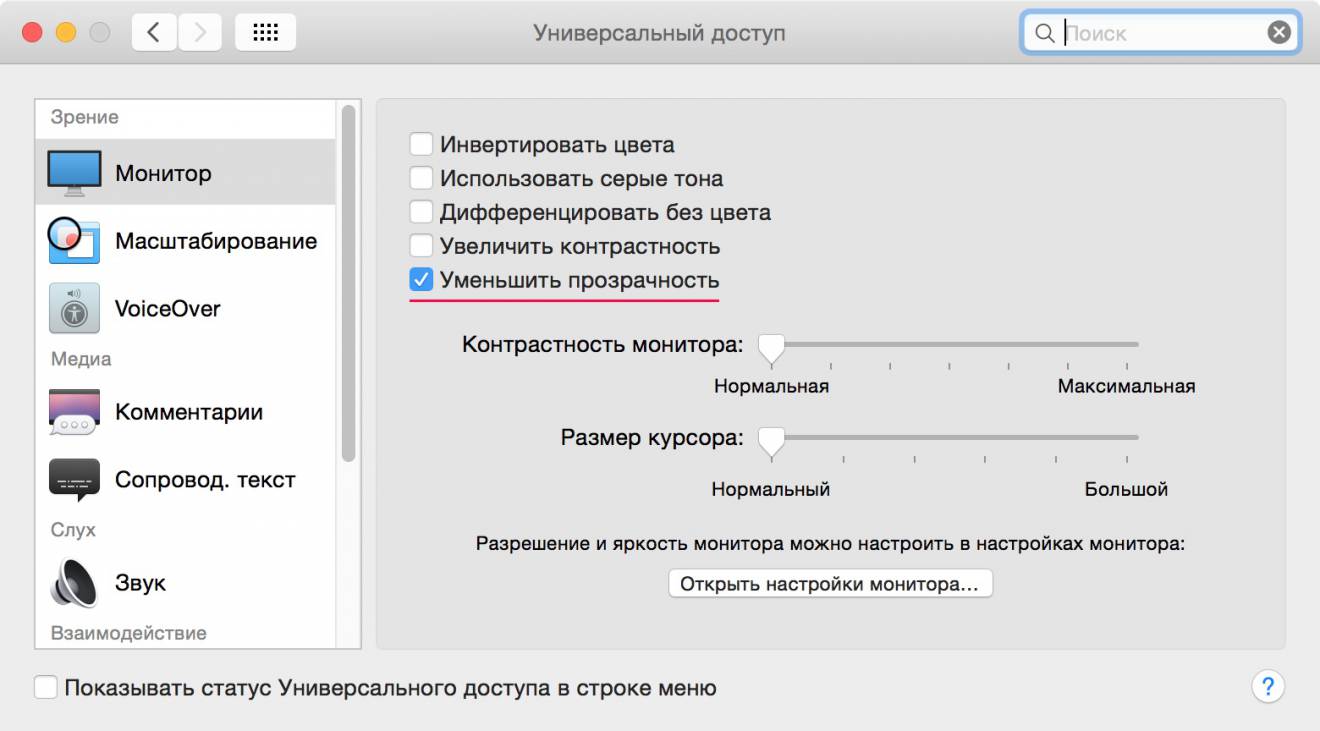Clear the search field with X icon
This screenshot has width=1320, height=731.
coord(1279,33)
